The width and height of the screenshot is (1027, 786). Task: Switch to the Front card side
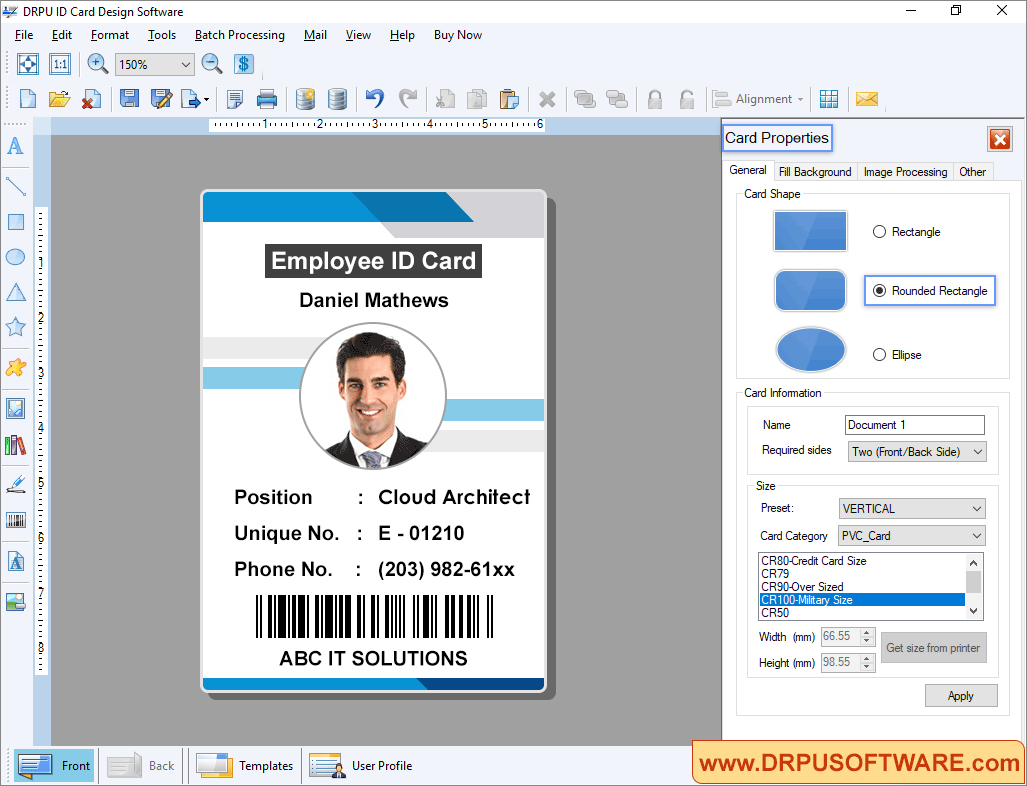pyautogui.click(x=54, y=766)
